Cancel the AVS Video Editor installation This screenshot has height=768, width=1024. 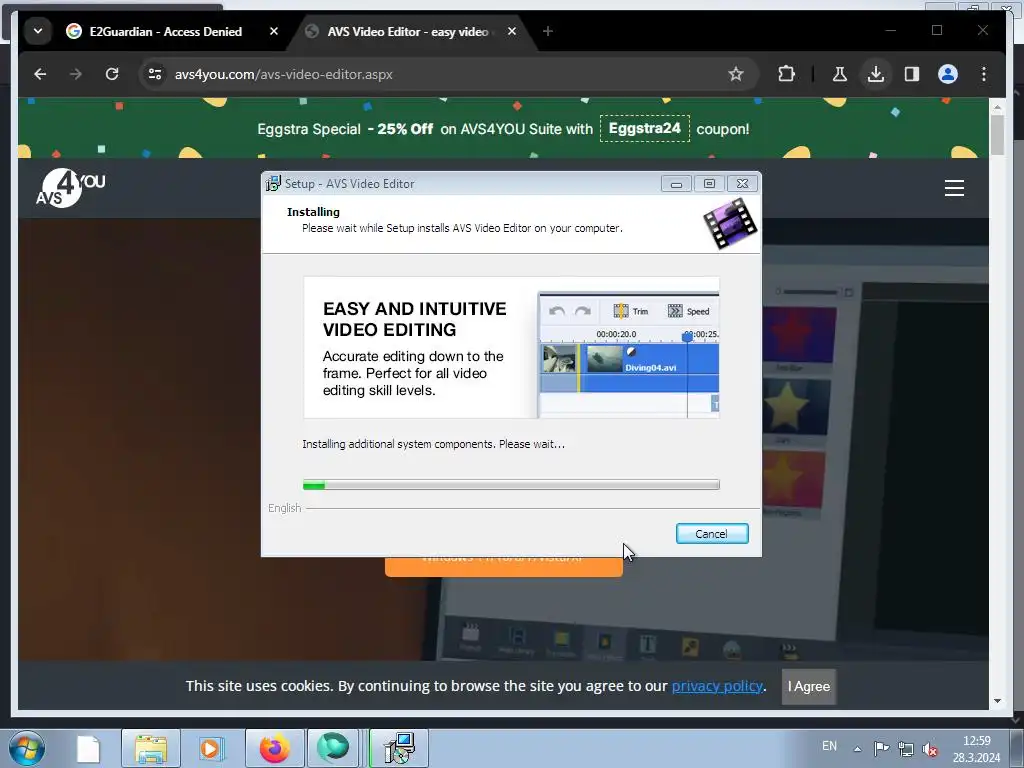pos(712,534)
